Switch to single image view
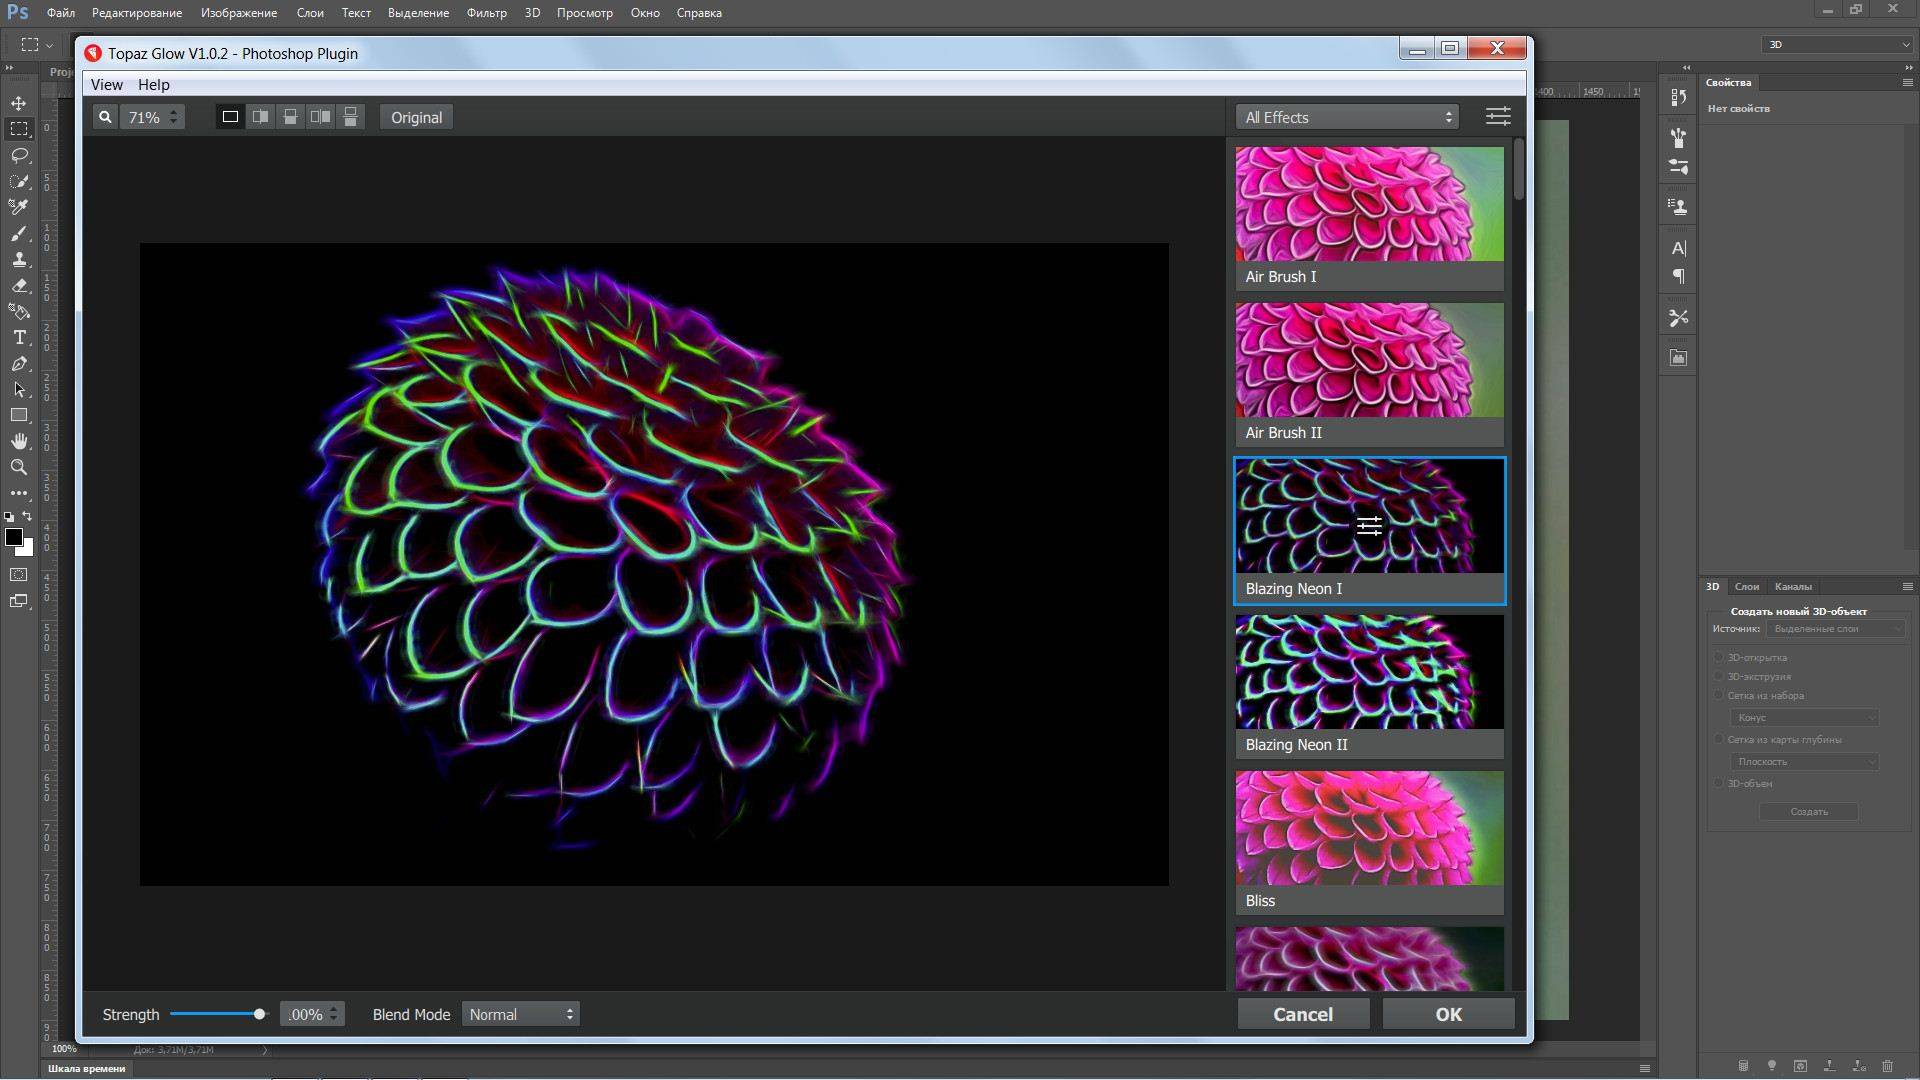Image resolution: width=1920 pixels, height=1080 pixels. click(230, 117)
